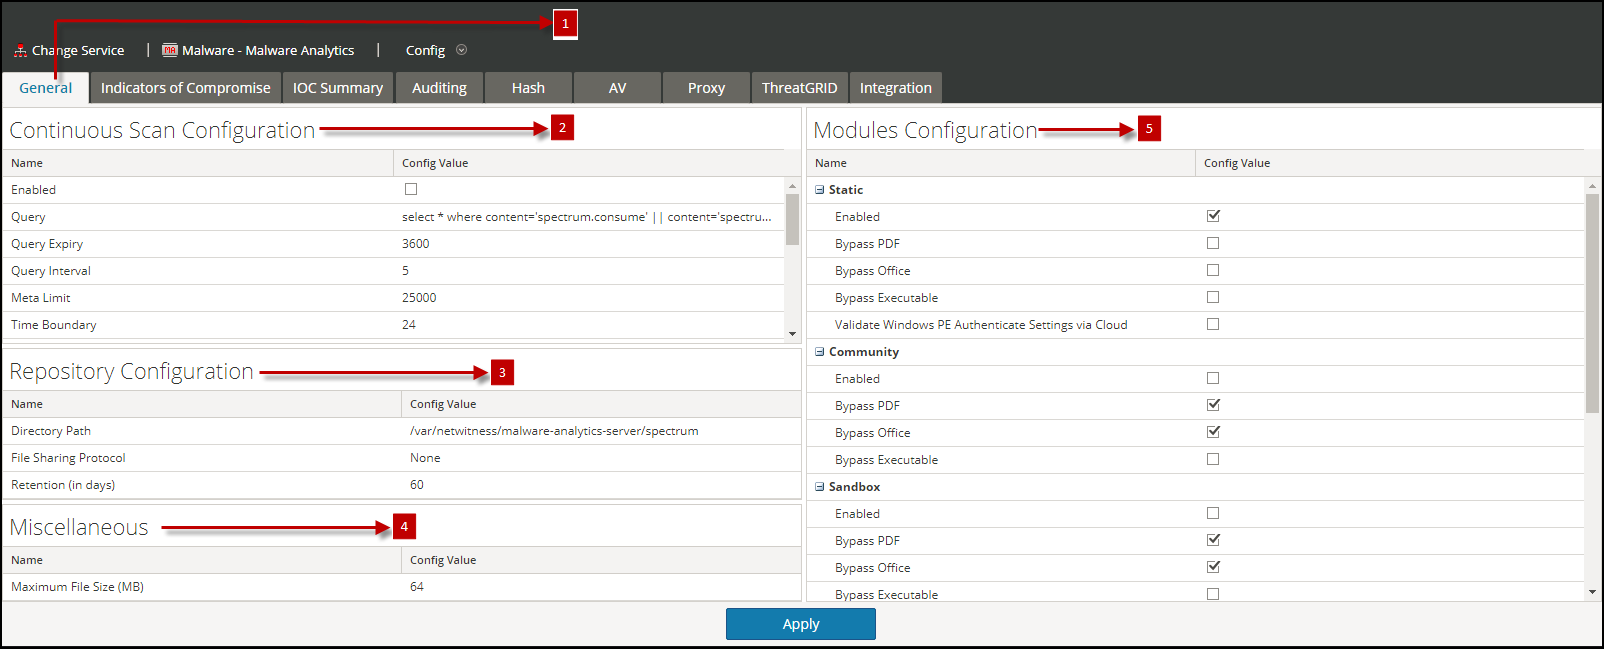This screenshot has height=649, width=1604.
Task: Click Modules Configuration scrollbar down arrow
Action: [x=1592, y=592]
